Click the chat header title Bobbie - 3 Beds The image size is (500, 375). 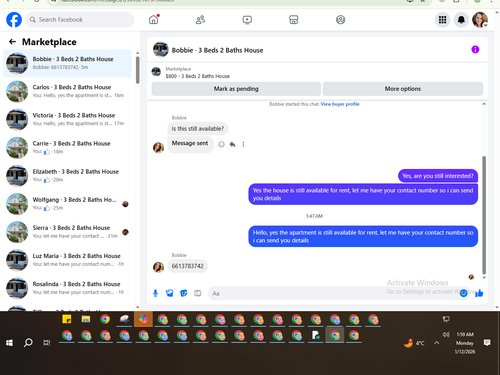[217, 50]
